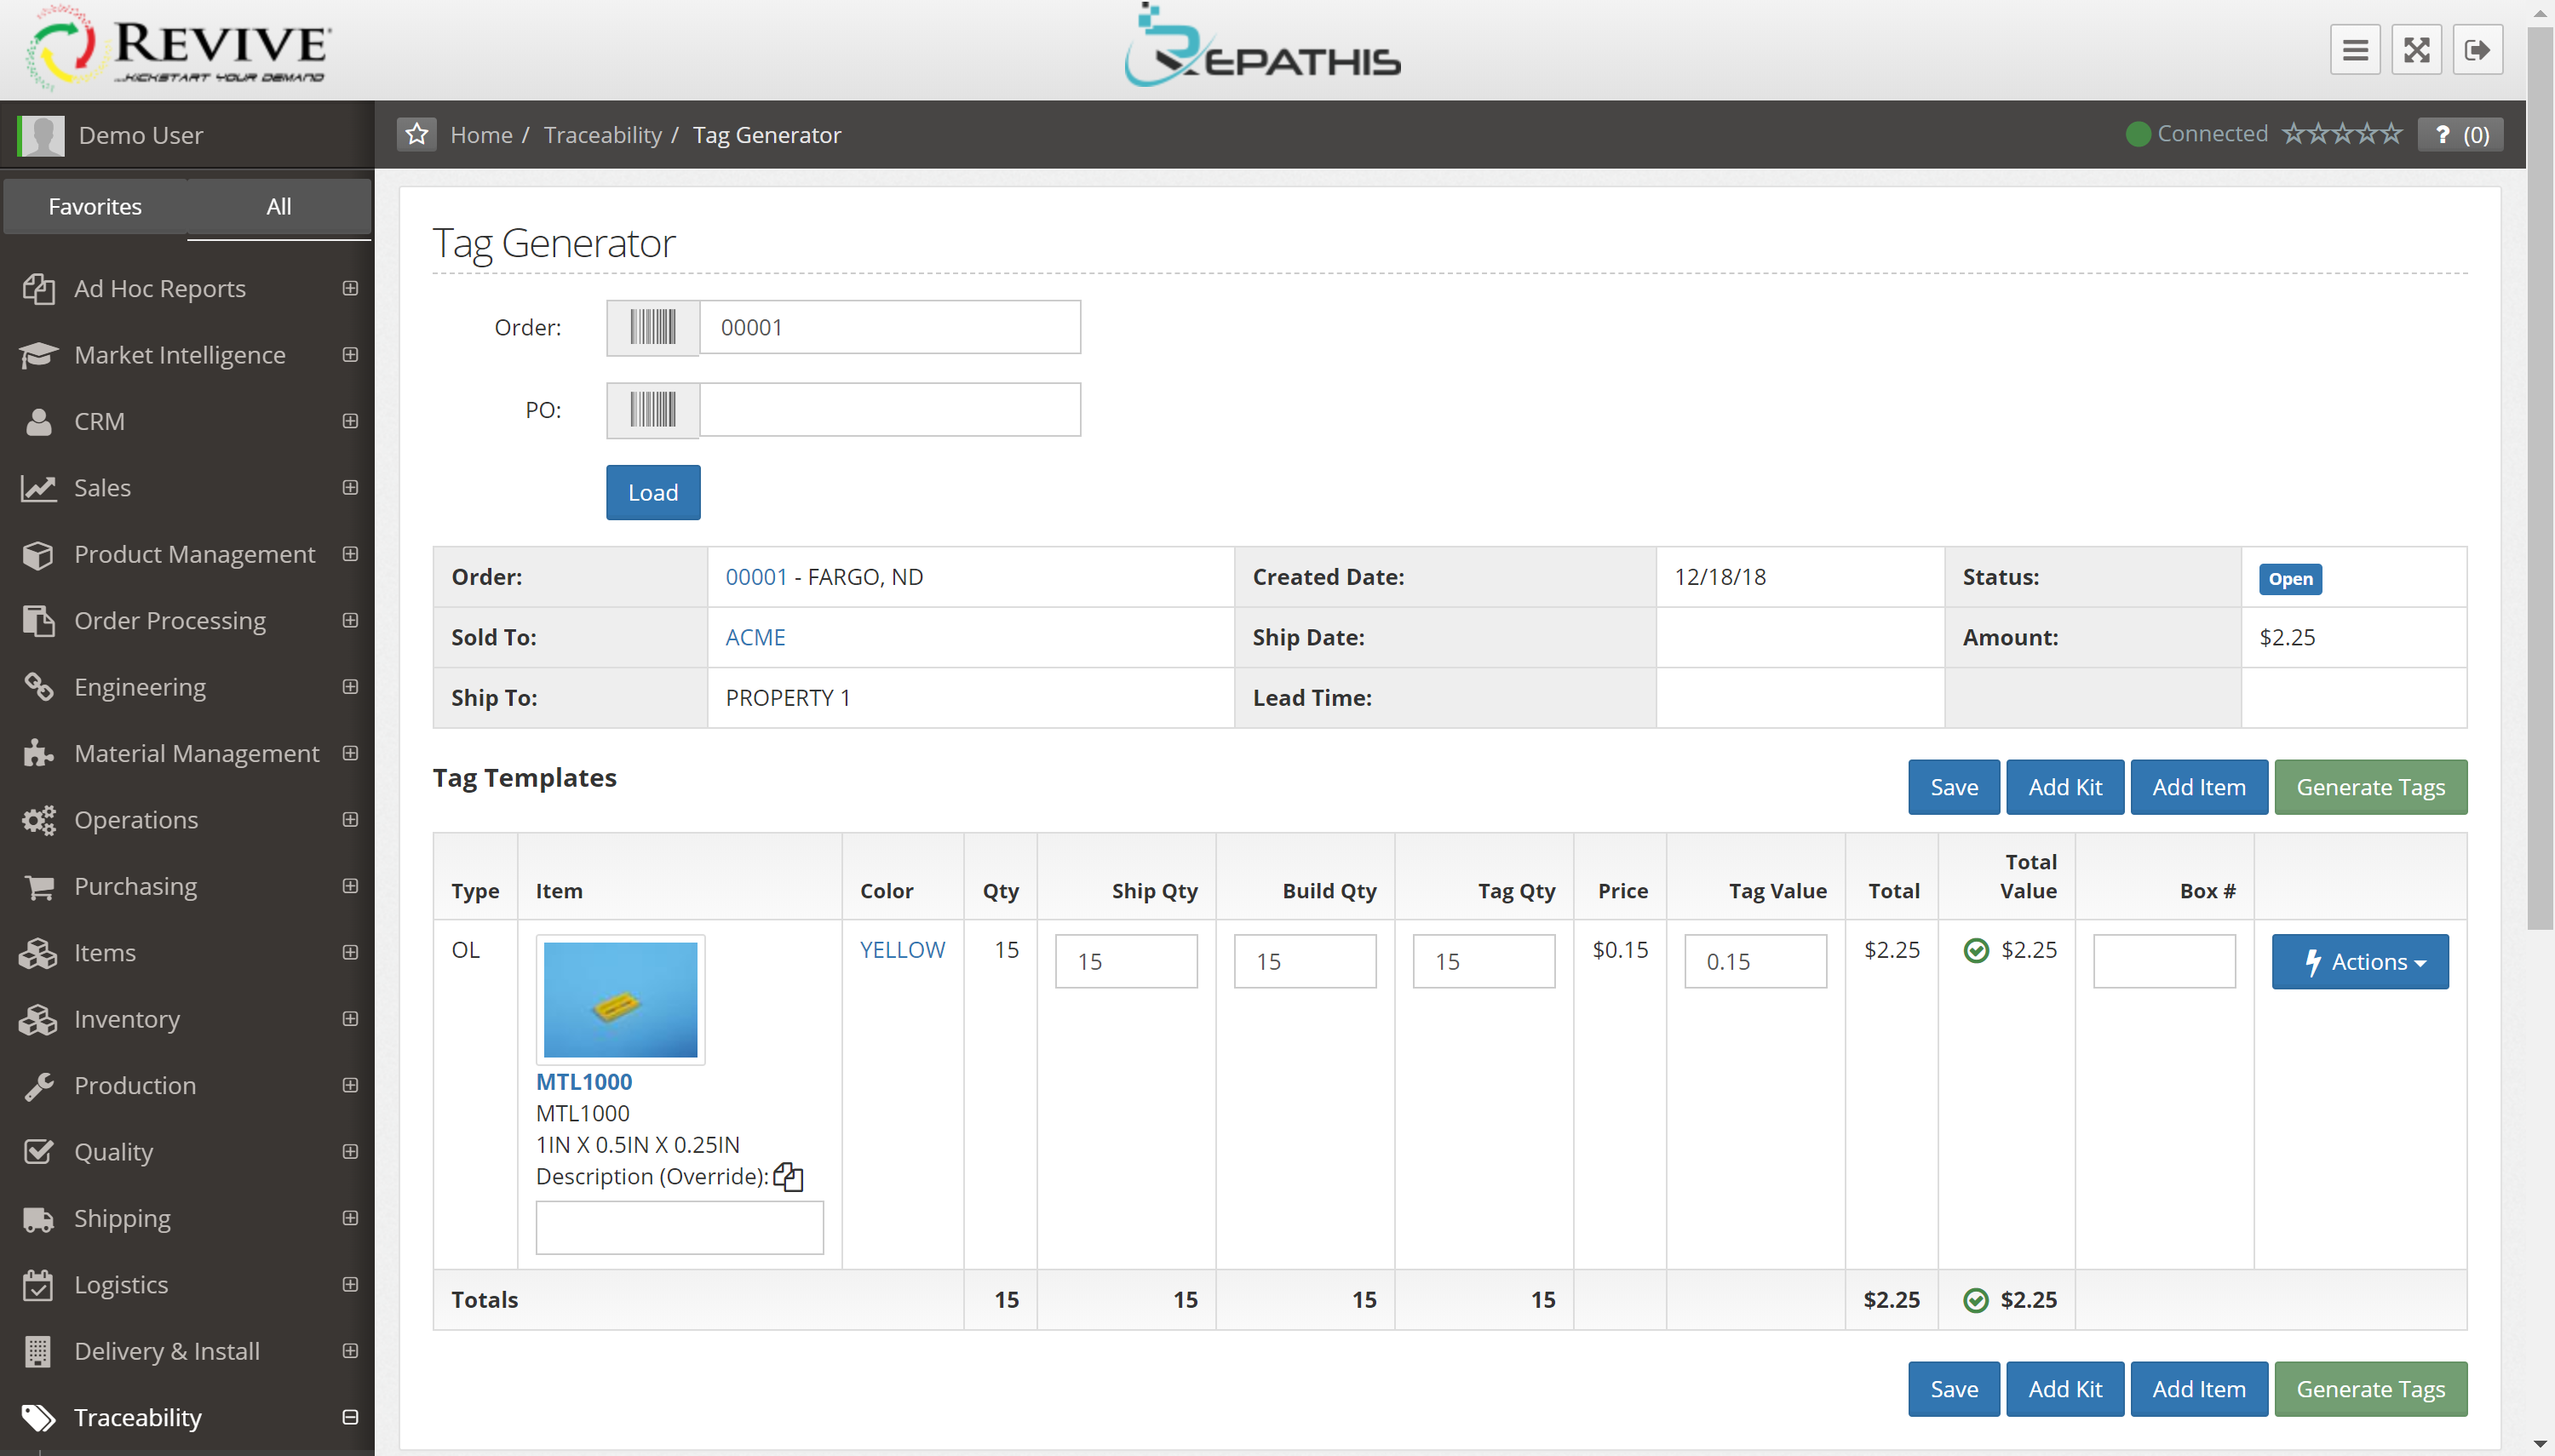
Task: Open the Shipping menu item
Action: (x=122, y=1218)
